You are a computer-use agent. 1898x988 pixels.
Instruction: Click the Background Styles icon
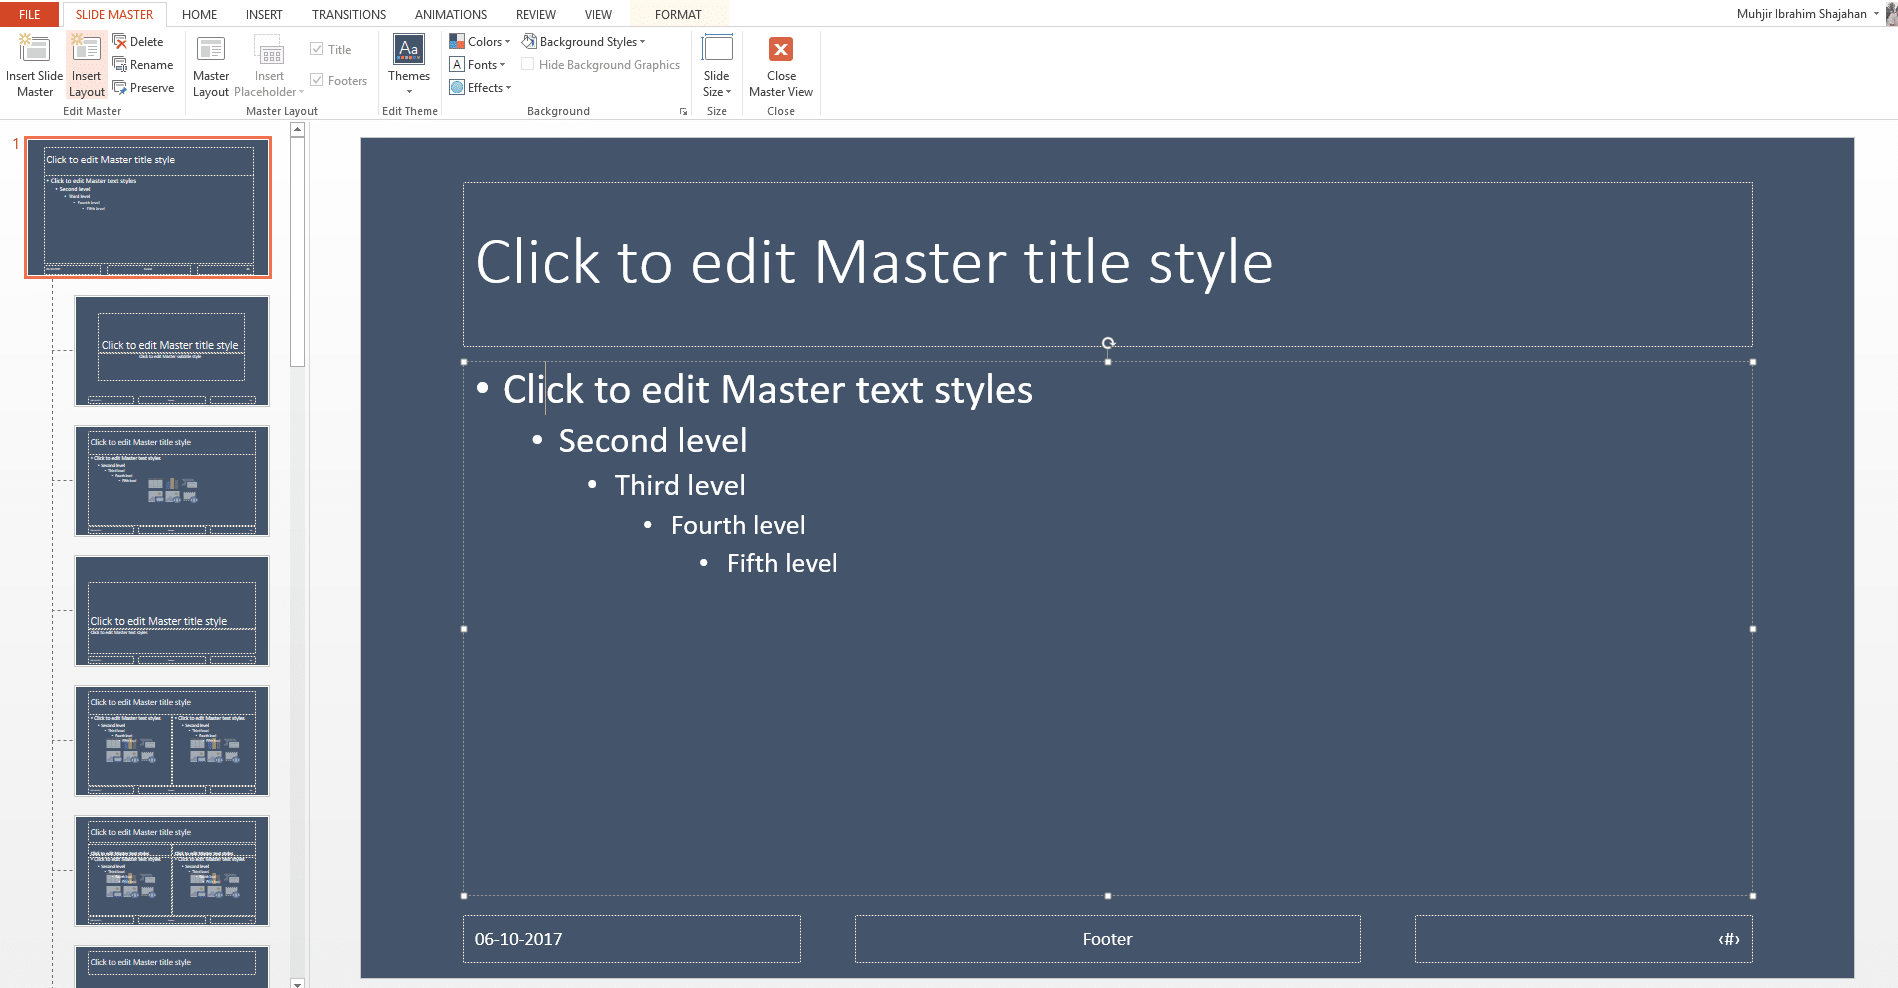[x=529, y=42]
